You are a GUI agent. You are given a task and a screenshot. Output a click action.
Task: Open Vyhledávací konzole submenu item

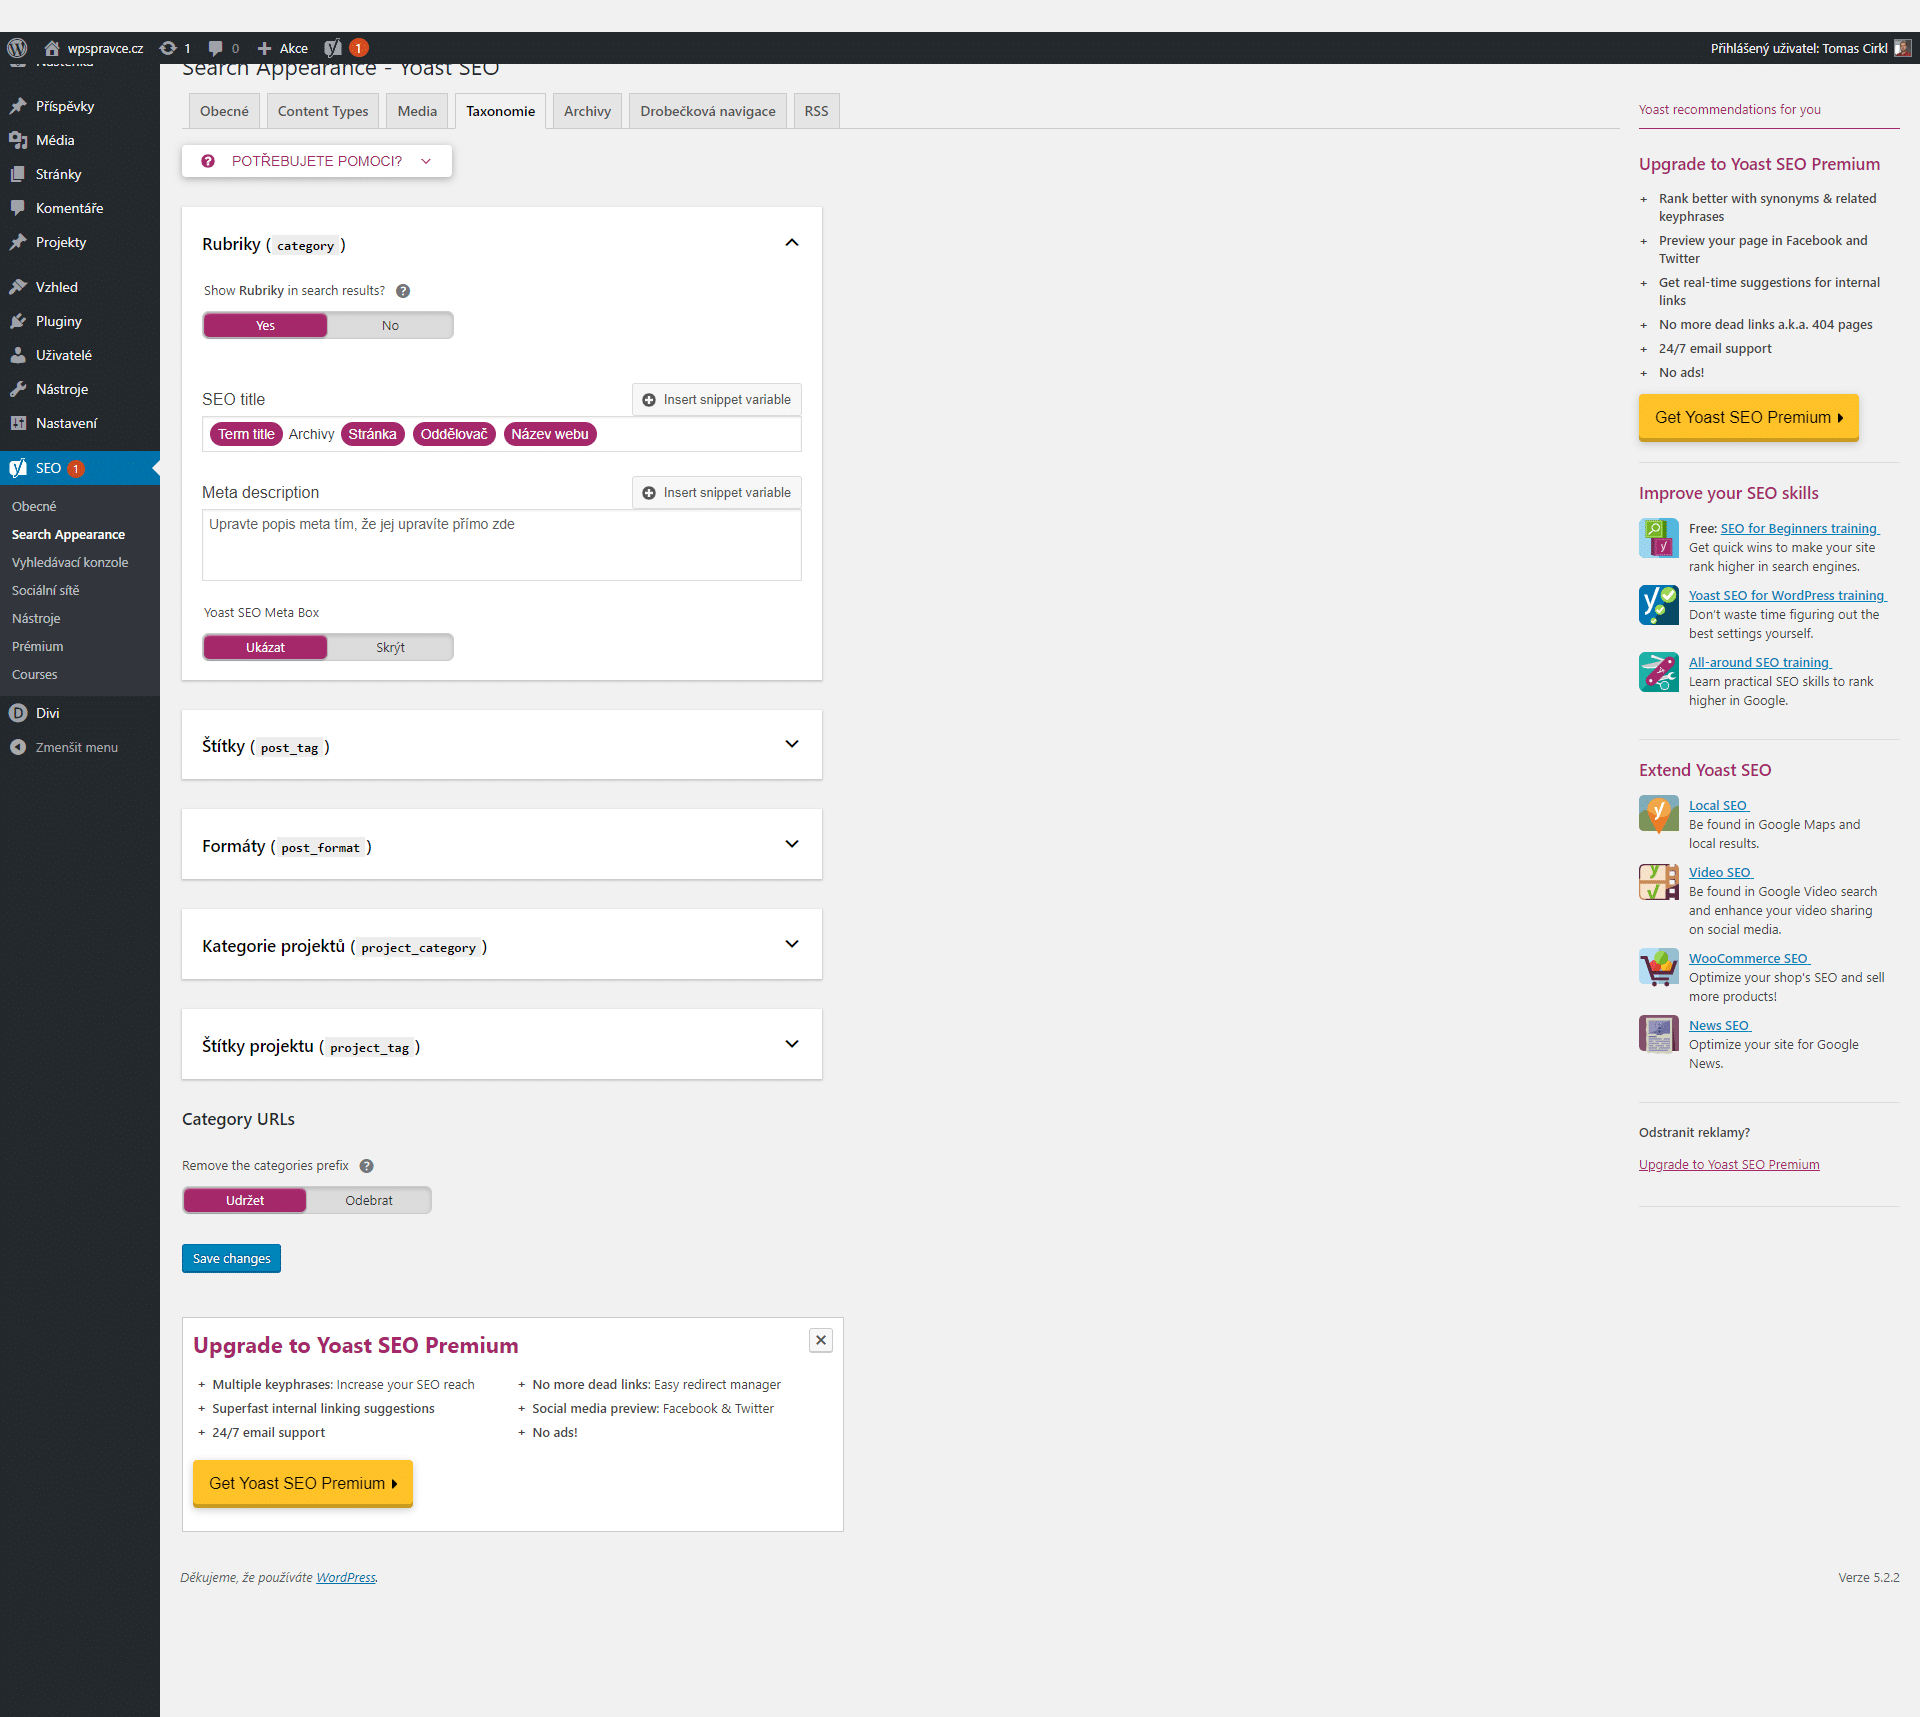[70, 563]
